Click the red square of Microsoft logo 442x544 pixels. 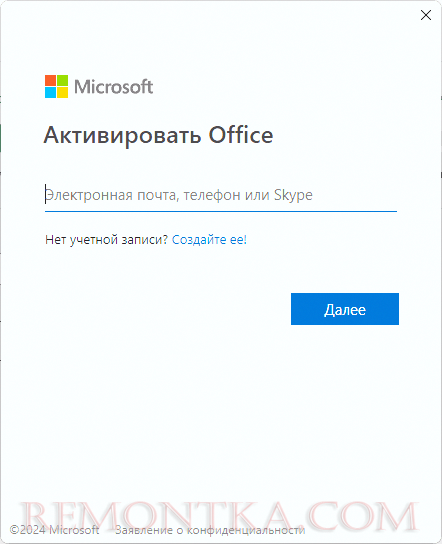(50, 80)
